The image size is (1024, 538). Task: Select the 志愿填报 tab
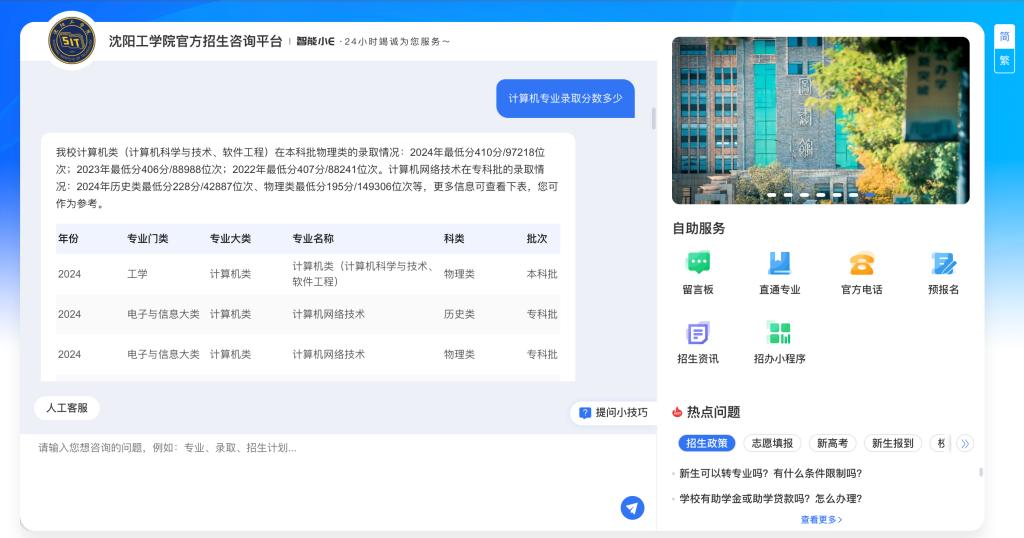point(772,443)
